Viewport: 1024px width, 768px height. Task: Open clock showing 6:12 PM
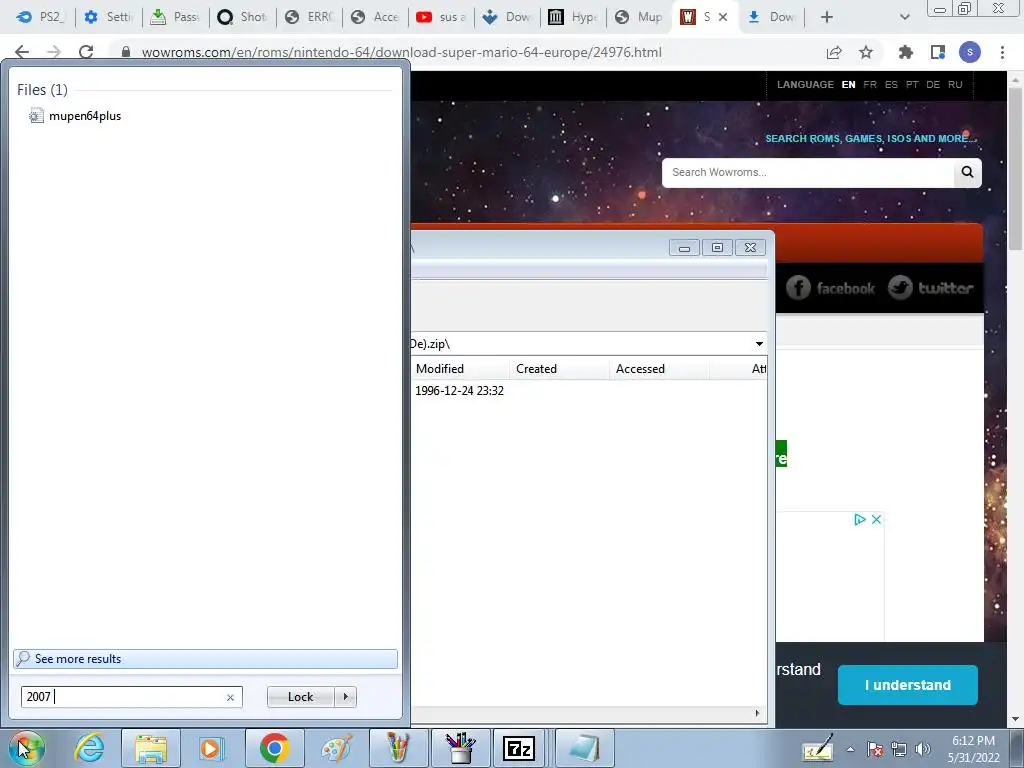coord(973,749)
